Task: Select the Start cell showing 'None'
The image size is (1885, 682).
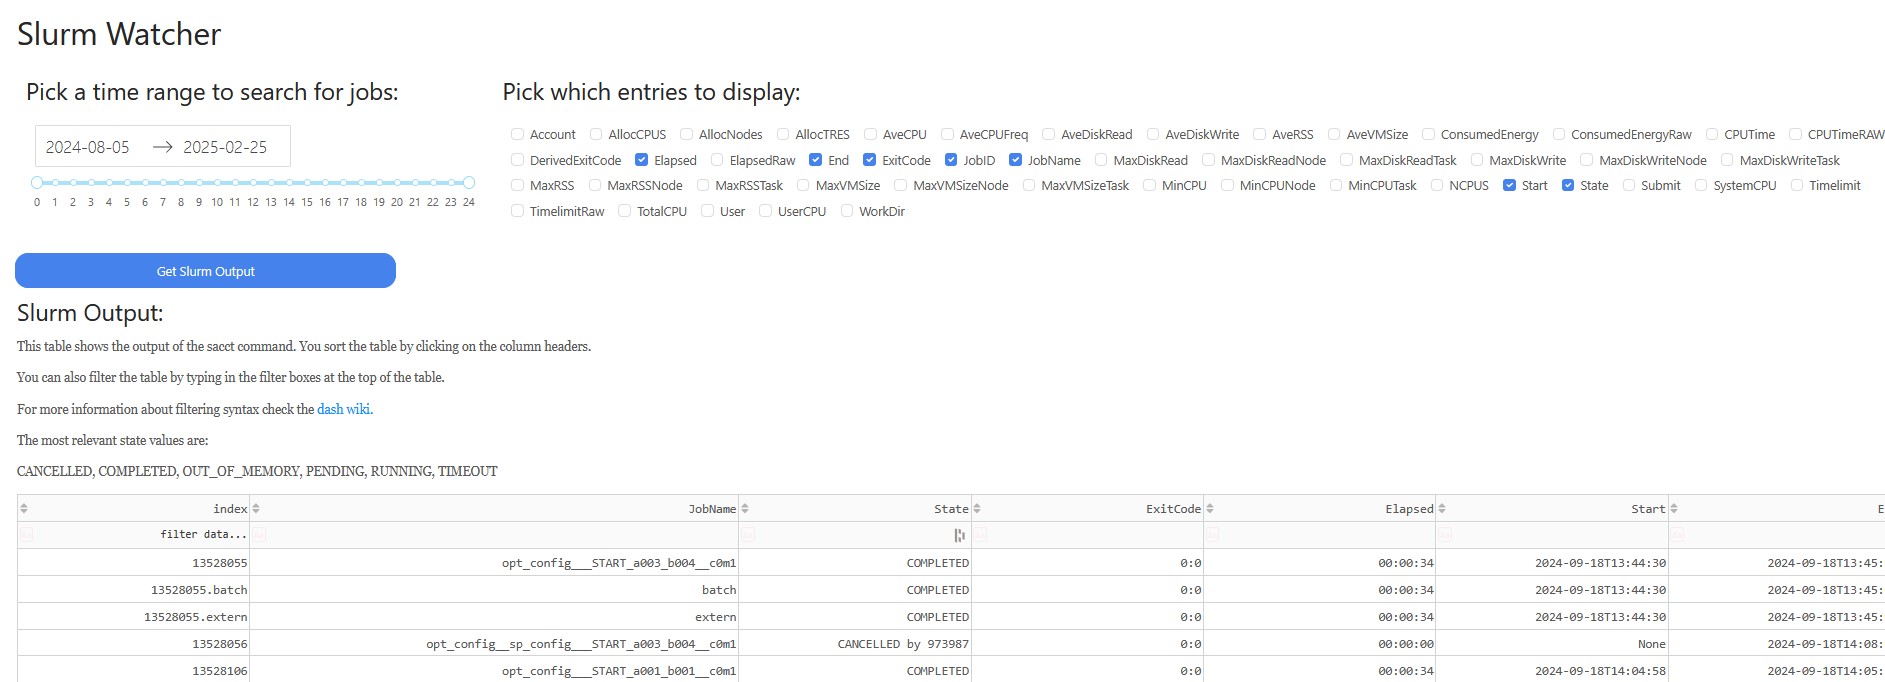Action: 1552,644
